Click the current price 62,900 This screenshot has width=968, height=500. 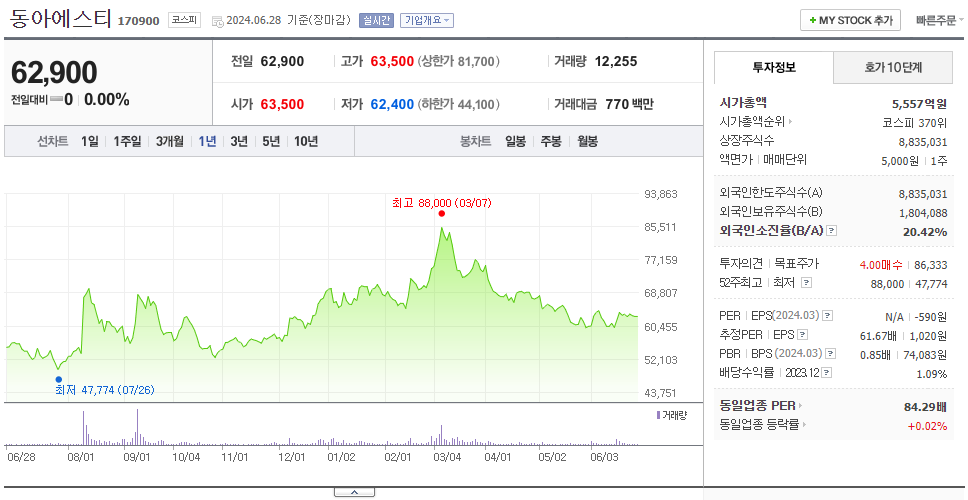(54, 73)
